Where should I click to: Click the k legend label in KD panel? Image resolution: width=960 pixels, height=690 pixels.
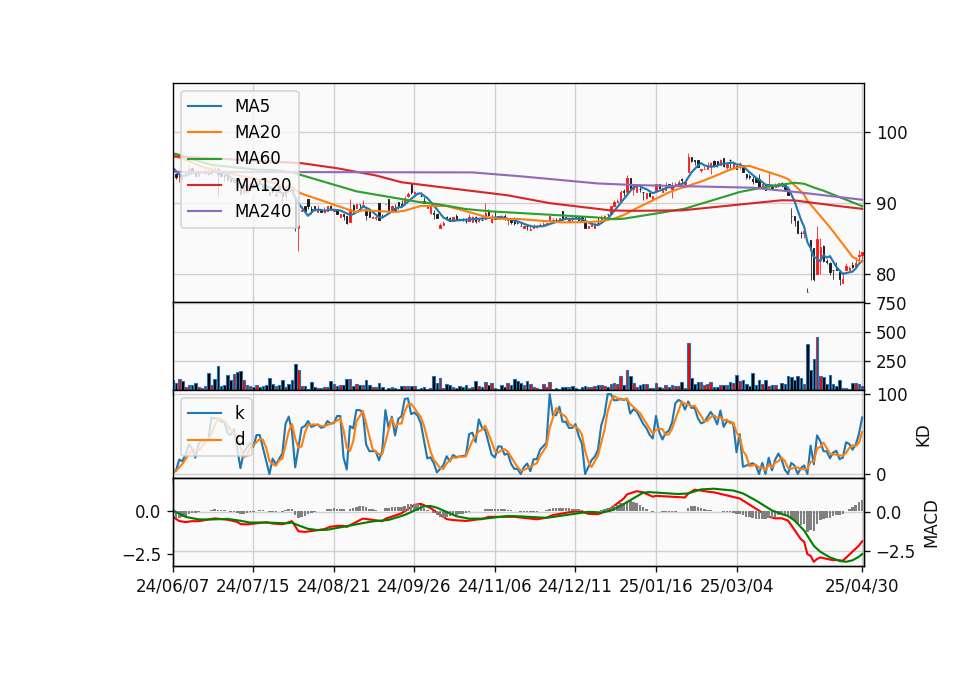coord(239,412)
